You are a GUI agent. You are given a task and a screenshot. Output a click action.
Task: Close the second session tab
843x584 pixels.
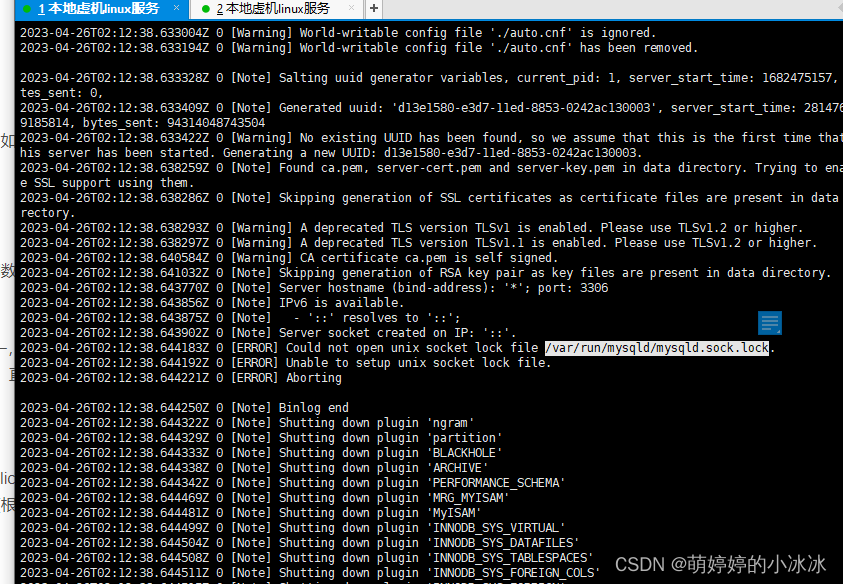pyautogui.click(x=351, y=9)
